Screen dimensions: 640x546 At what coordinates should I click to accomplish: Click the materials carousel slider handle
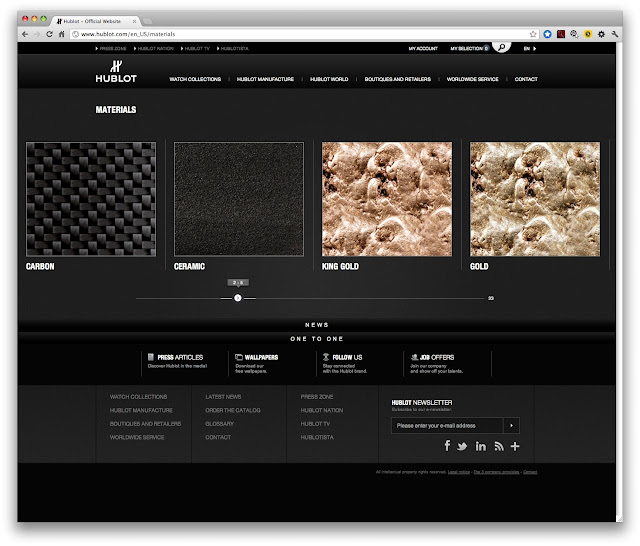click(x=238, y=298)
